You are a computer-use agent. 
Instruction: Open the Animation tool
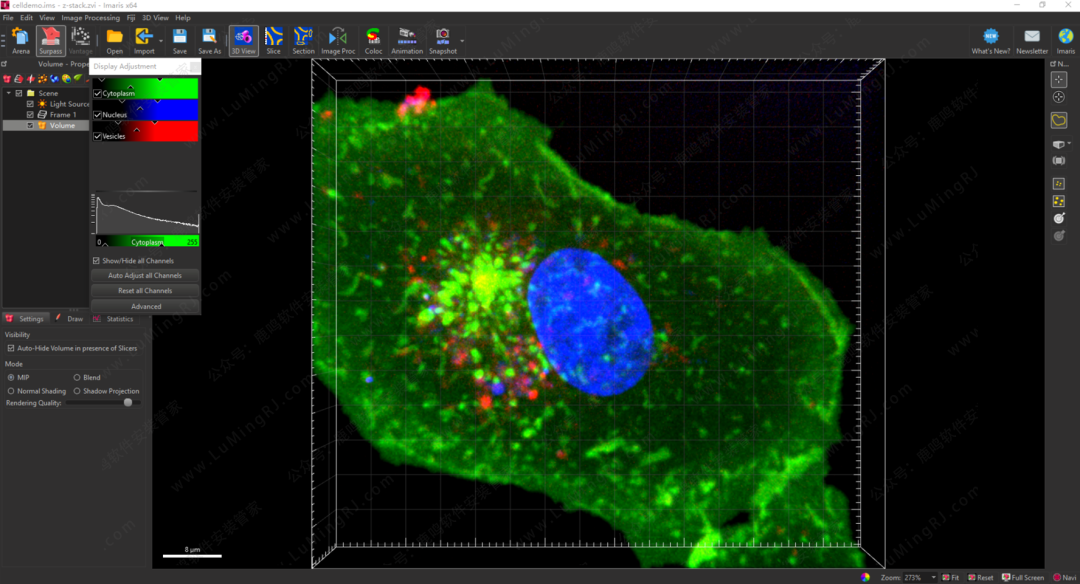407,39
